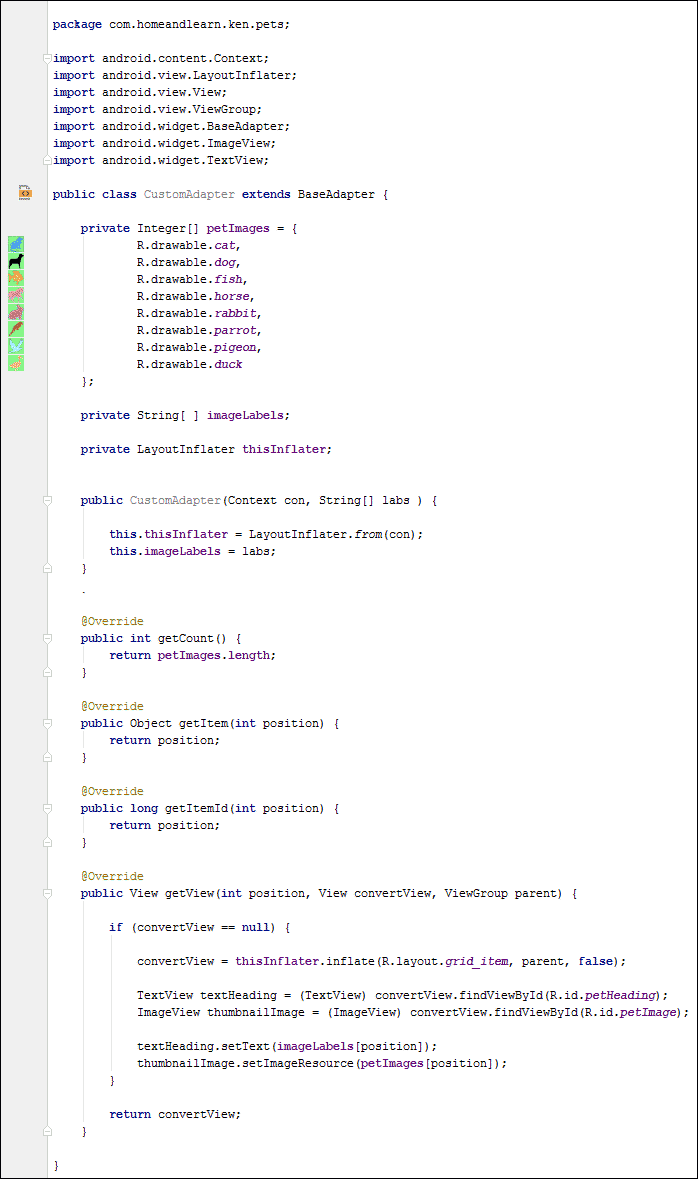Viewport: 698px width, 1179px height.
Task: Click the rabbit drawable gutter thumbnail
Action: coord(16,312)
